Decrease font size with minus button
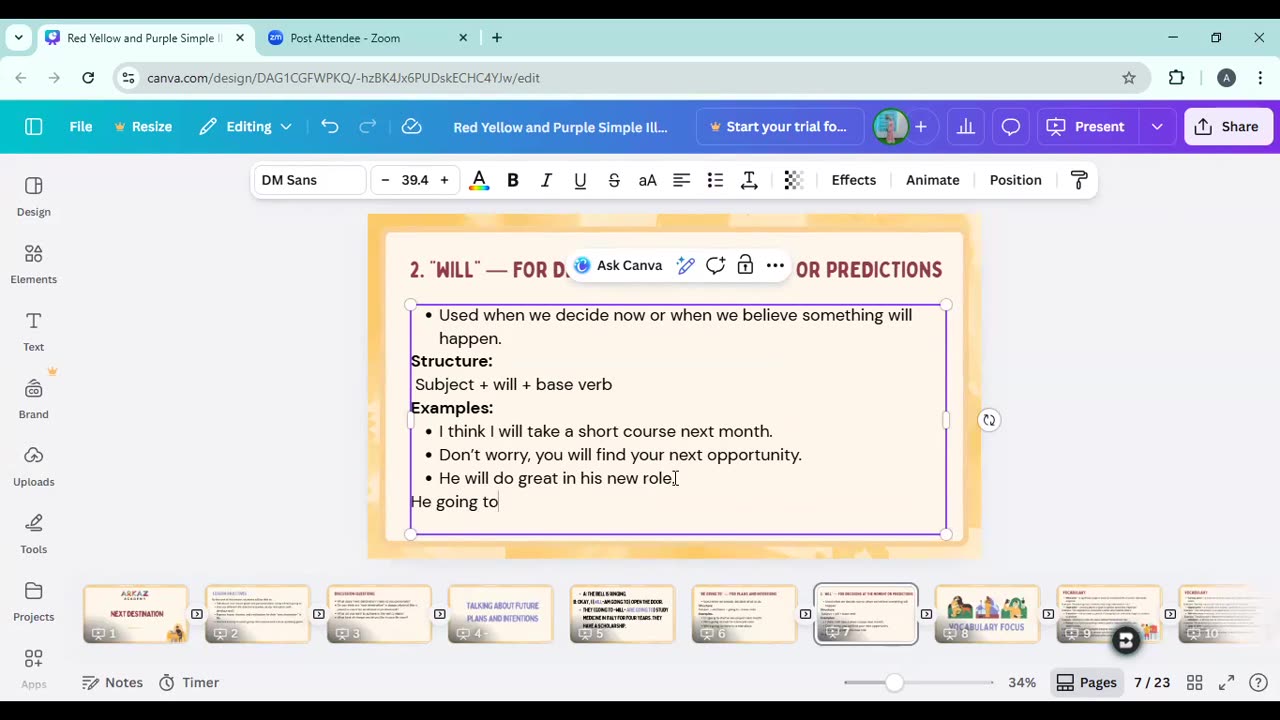The width and height of the screenshot is (1280, 720). tap(385, 180)
